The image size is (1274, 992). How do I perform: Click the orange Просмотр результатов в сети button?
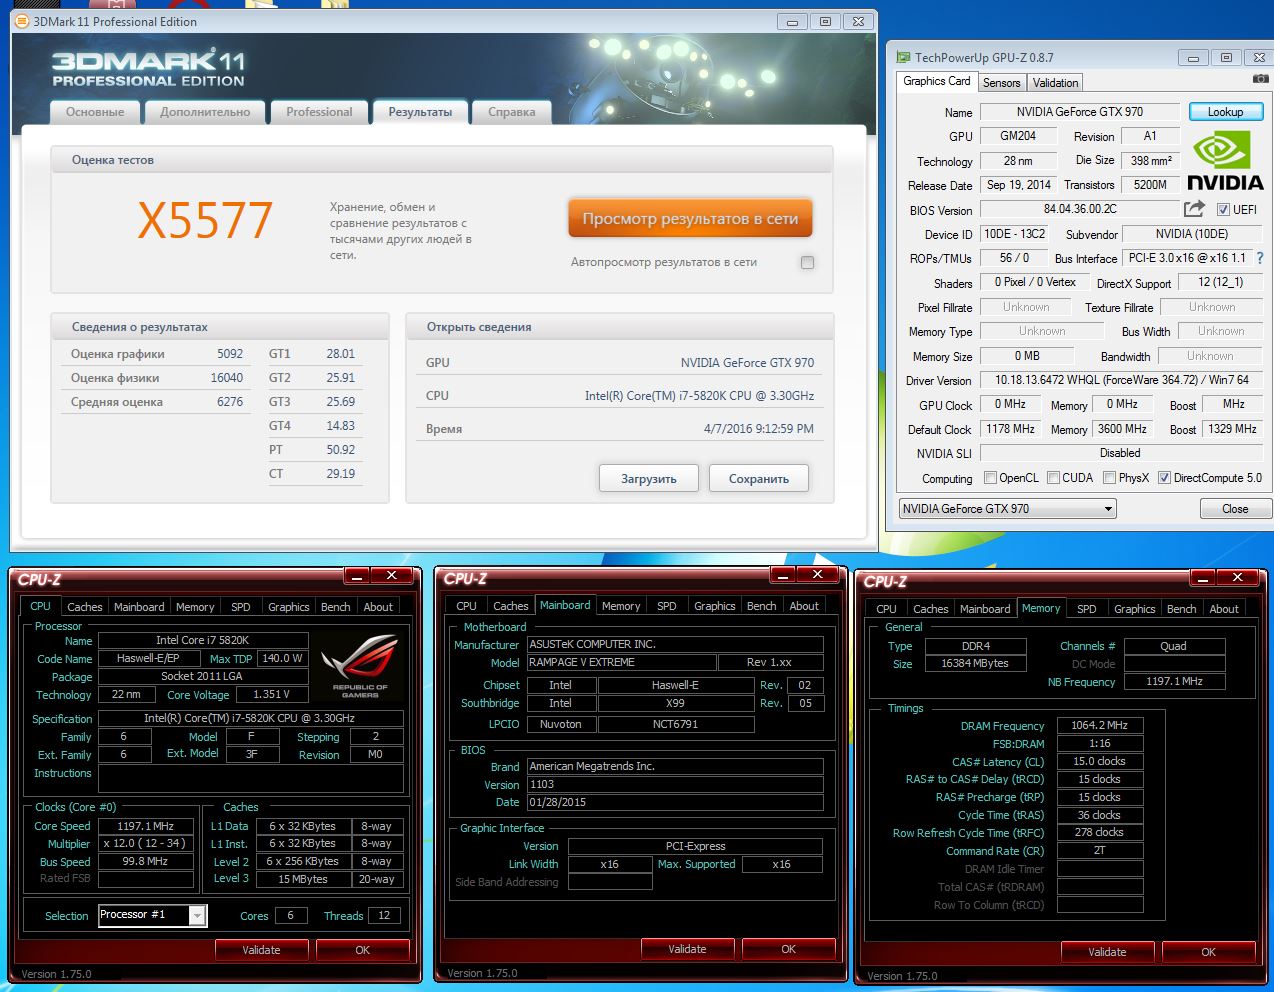(690, 218)
